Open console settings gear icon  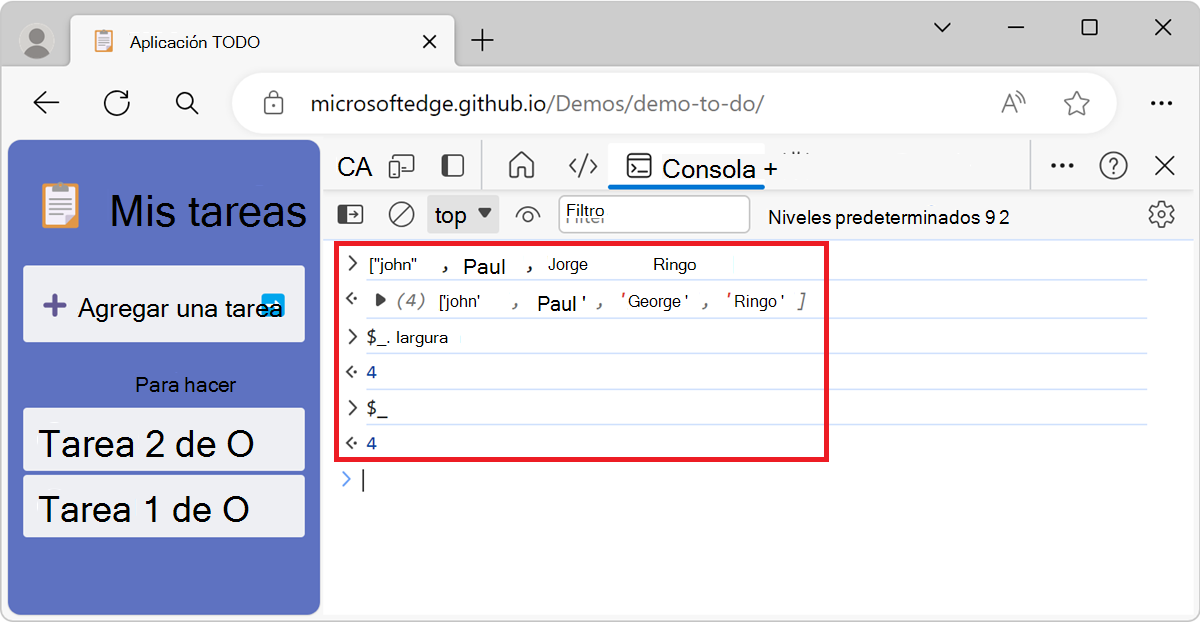pos(1160,214)
